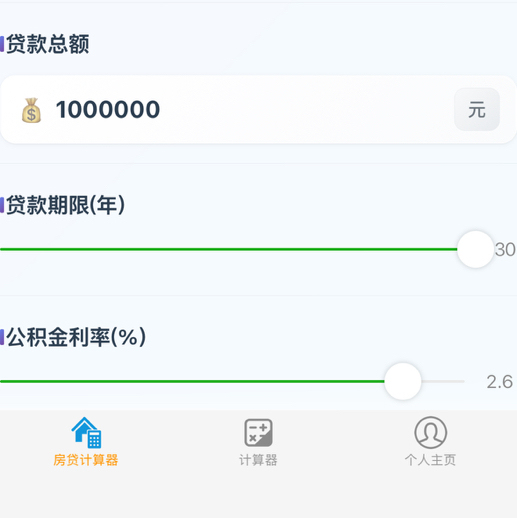Image resolution: width=517 pixels, height=518 pixels.
Task: Click the green track of 贷款期限 slider
Action: tap(229, 249)
